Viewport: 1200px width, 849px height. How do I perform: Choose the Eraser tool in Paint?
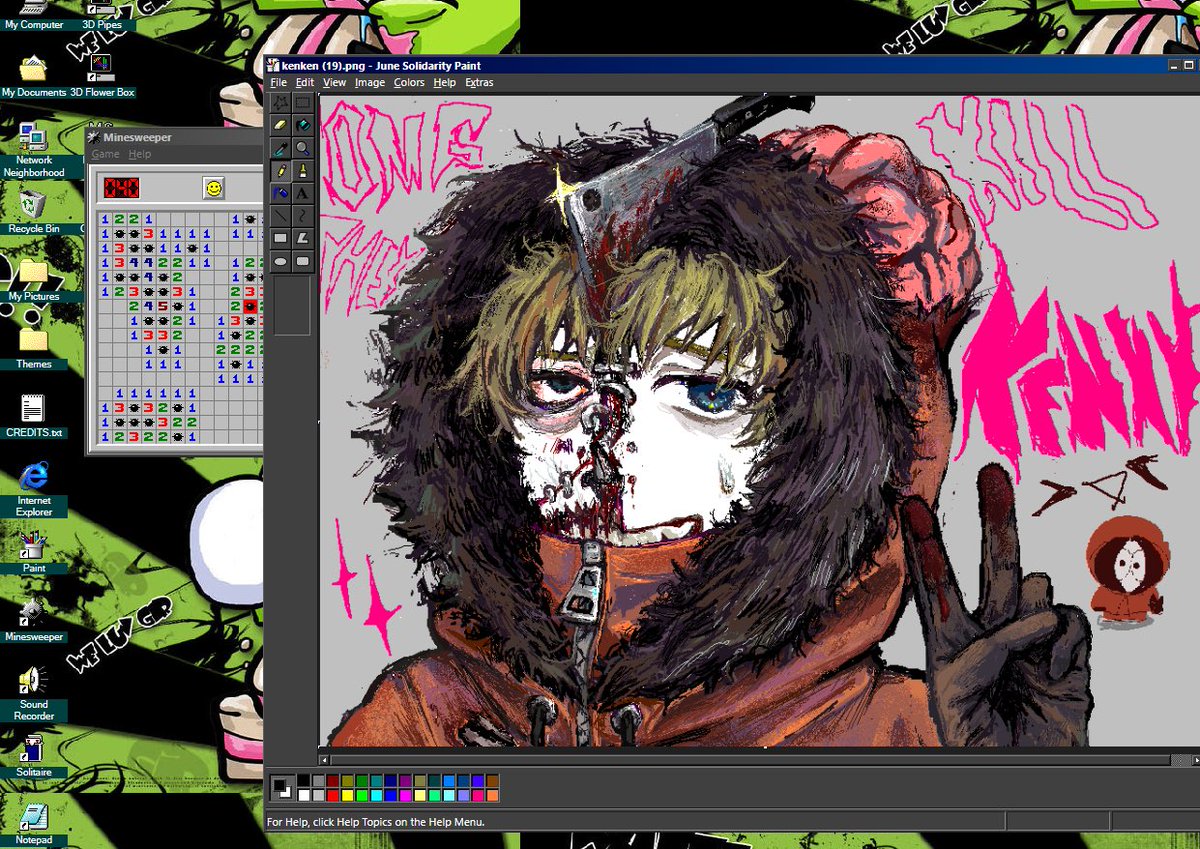tap(281, 124)
